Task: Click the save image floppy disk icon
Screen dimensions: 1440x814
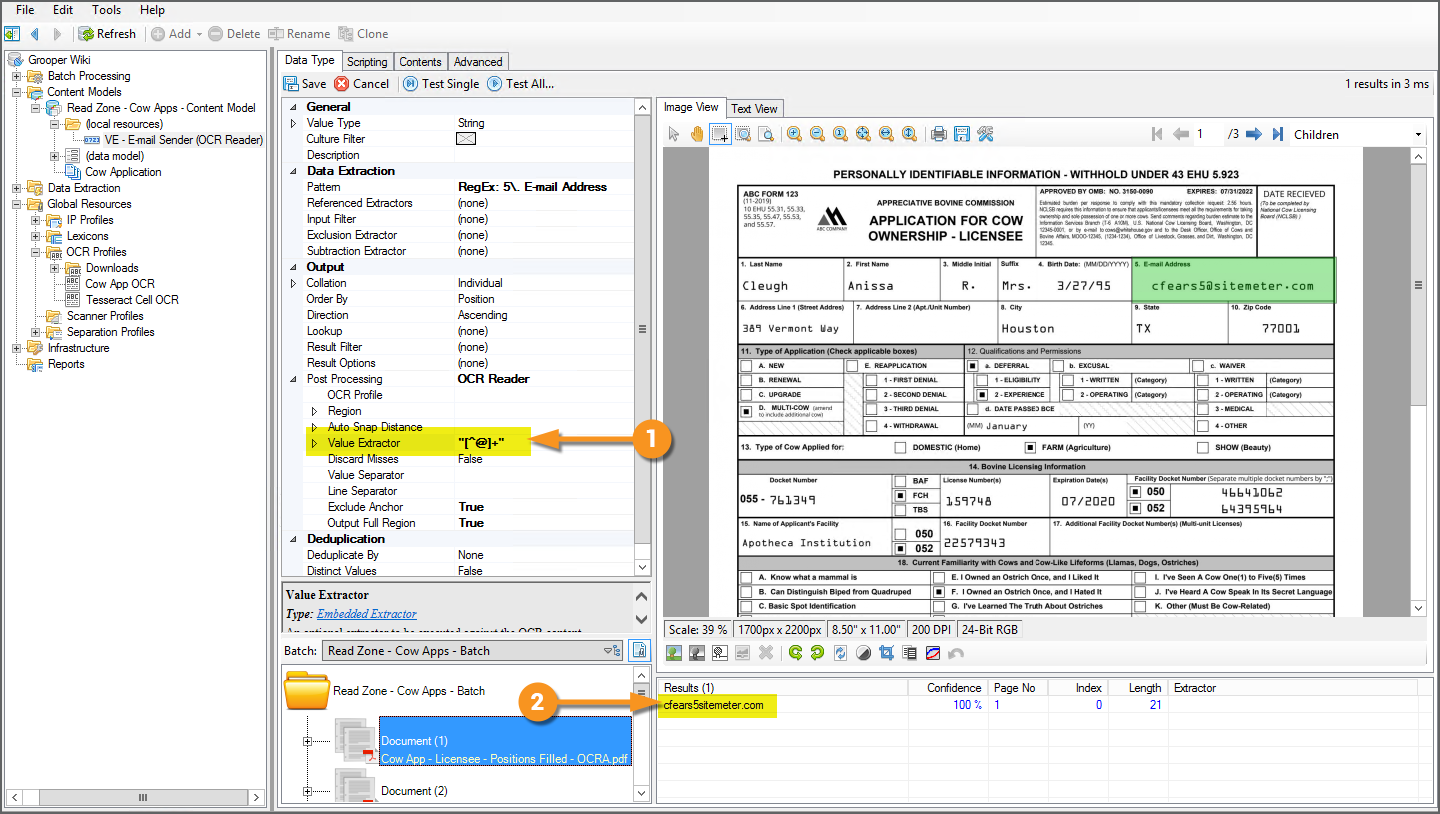Action: tap(961, 134)
